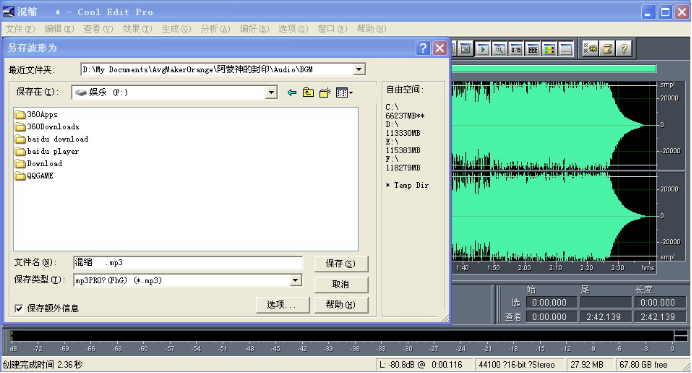Click the hms label on time ruler
Screen dimensions: 692x373
pyautogui.click(x=647, y=268)
